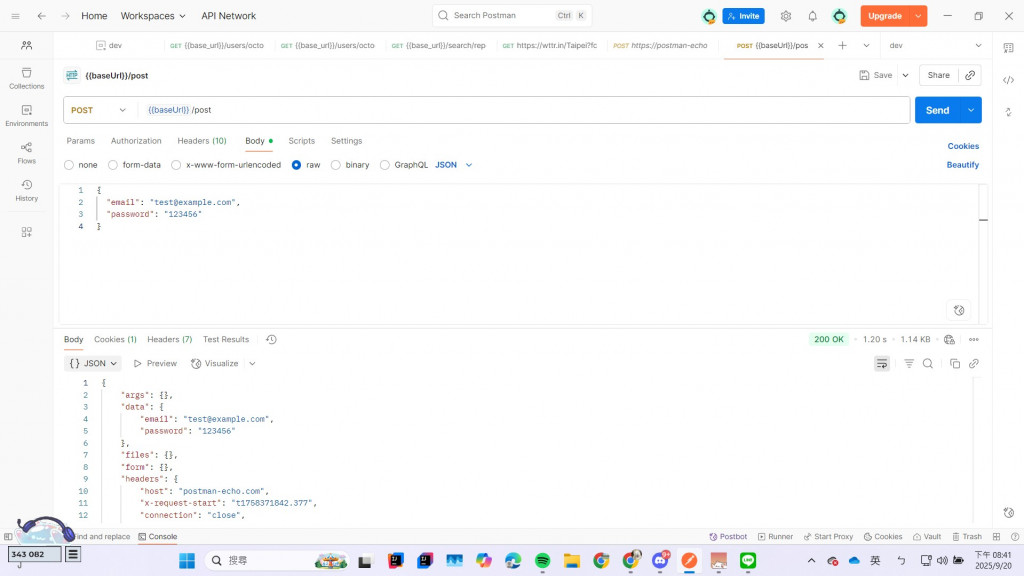Image resolution: width=1024 pixels, height=576 pixels.
Task: Click the request URL input field
Action: (x=524, y=110)
